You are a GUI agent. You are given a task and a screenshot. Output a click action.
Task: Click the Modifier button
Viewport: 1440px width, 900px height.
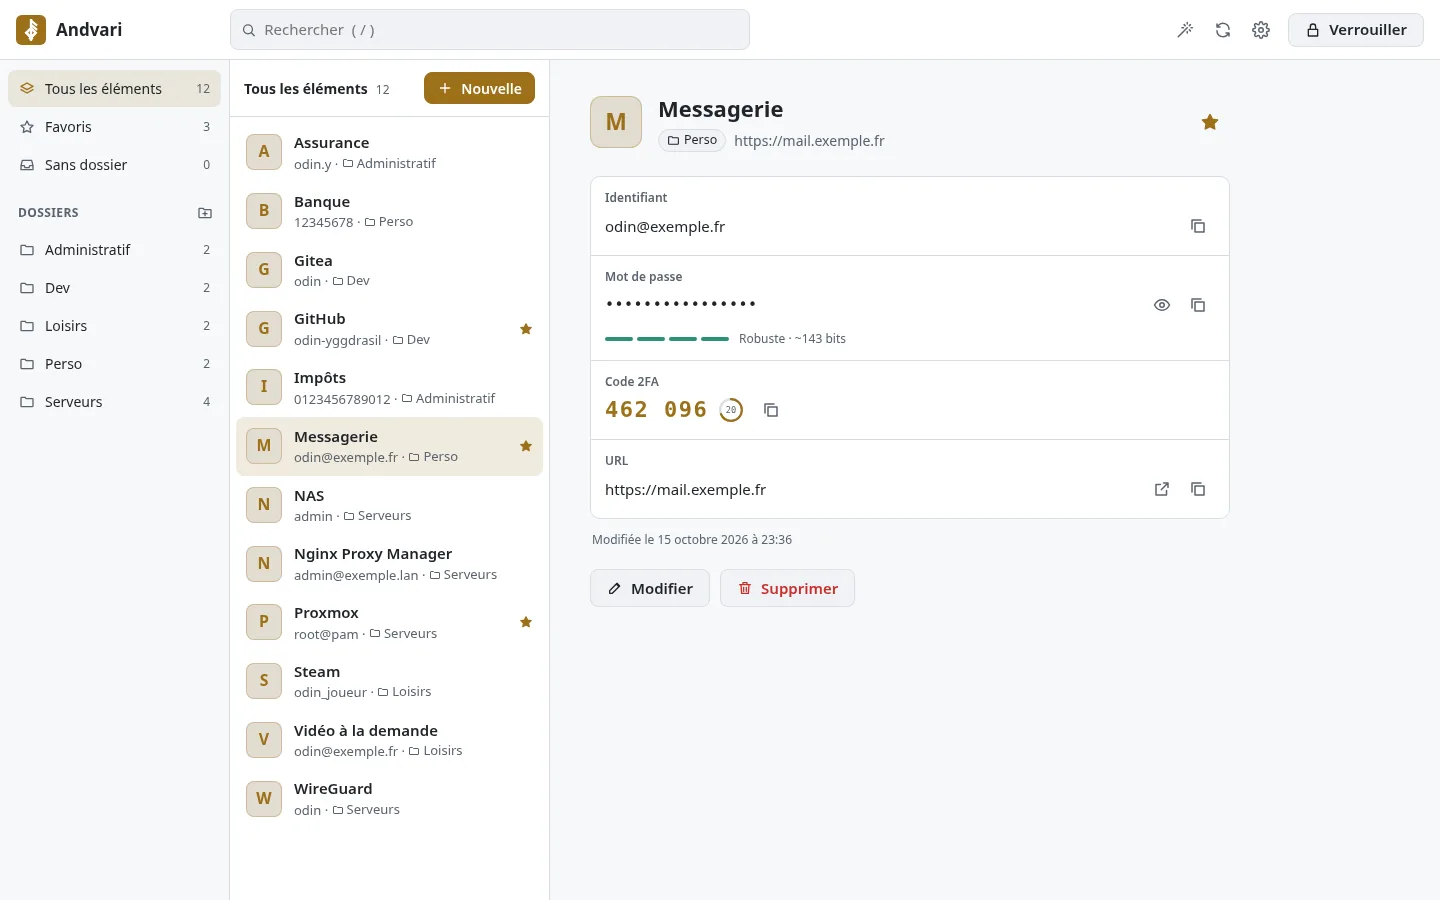(650, 588)
